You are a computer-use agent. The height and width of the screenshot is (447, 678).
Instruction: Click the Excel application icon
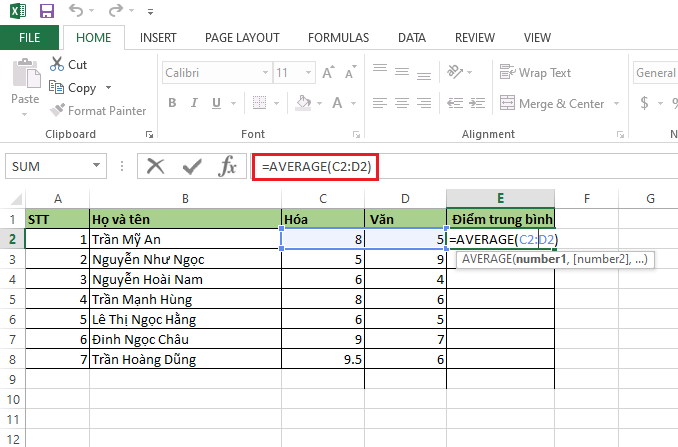click(x=18, y=11)
